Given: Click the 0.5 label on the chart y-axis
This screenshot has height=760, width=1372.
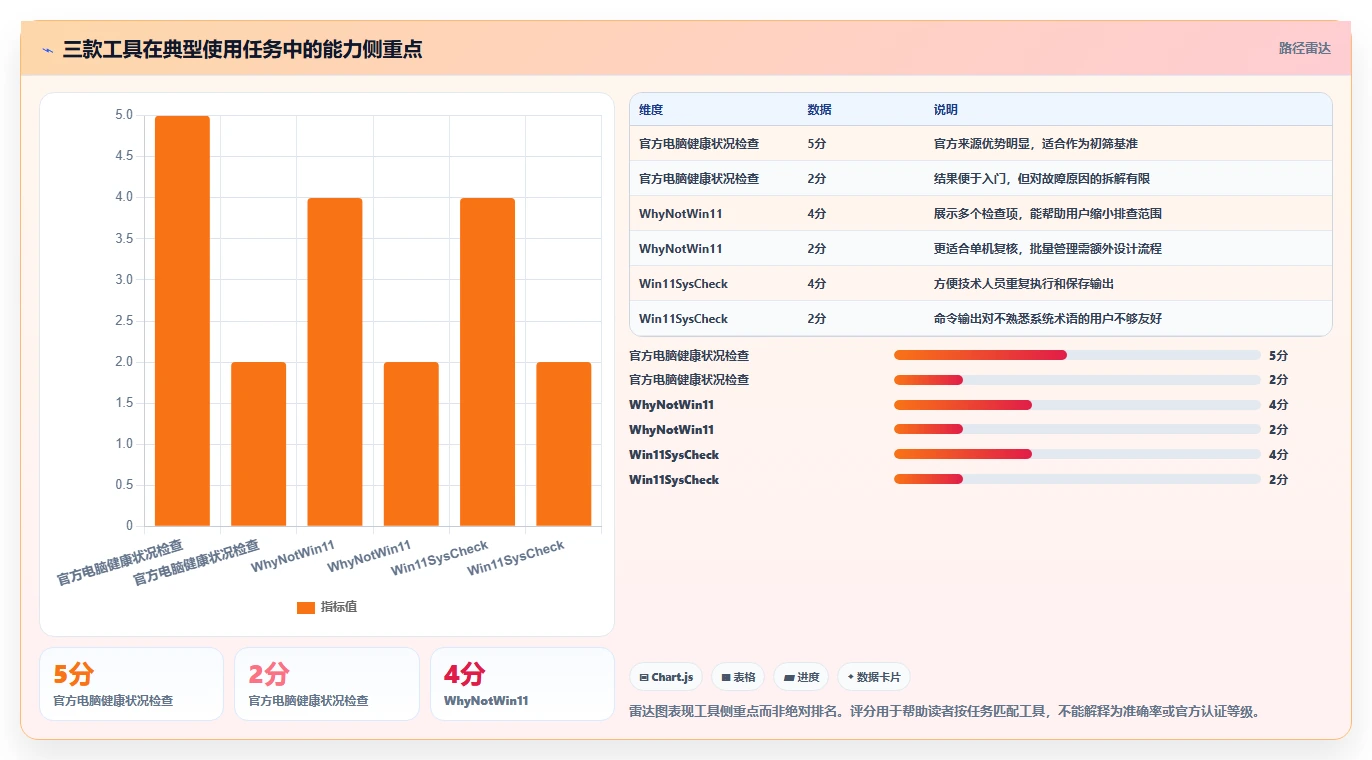Looking at the screenshot, I should coord(124,485).
